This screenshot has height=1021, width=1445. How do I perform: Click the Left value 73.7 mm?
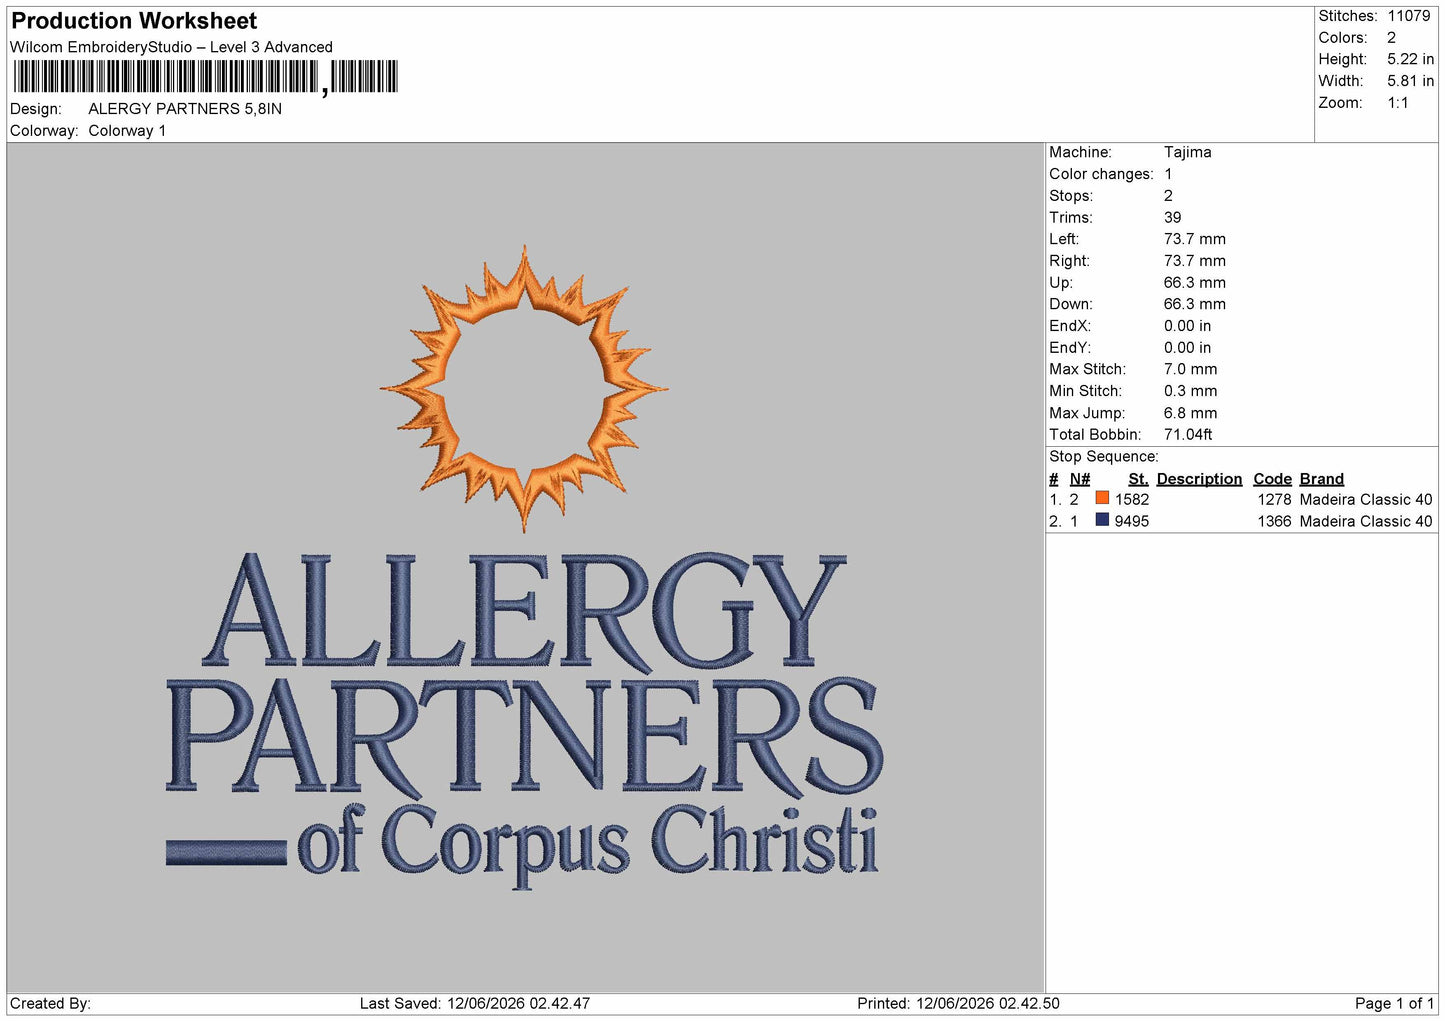tap(1194, 239)
